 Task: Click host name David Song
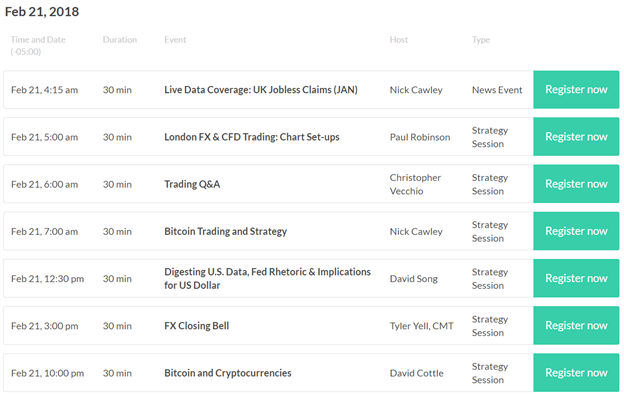pyautogui.click(x=413, y=279)
